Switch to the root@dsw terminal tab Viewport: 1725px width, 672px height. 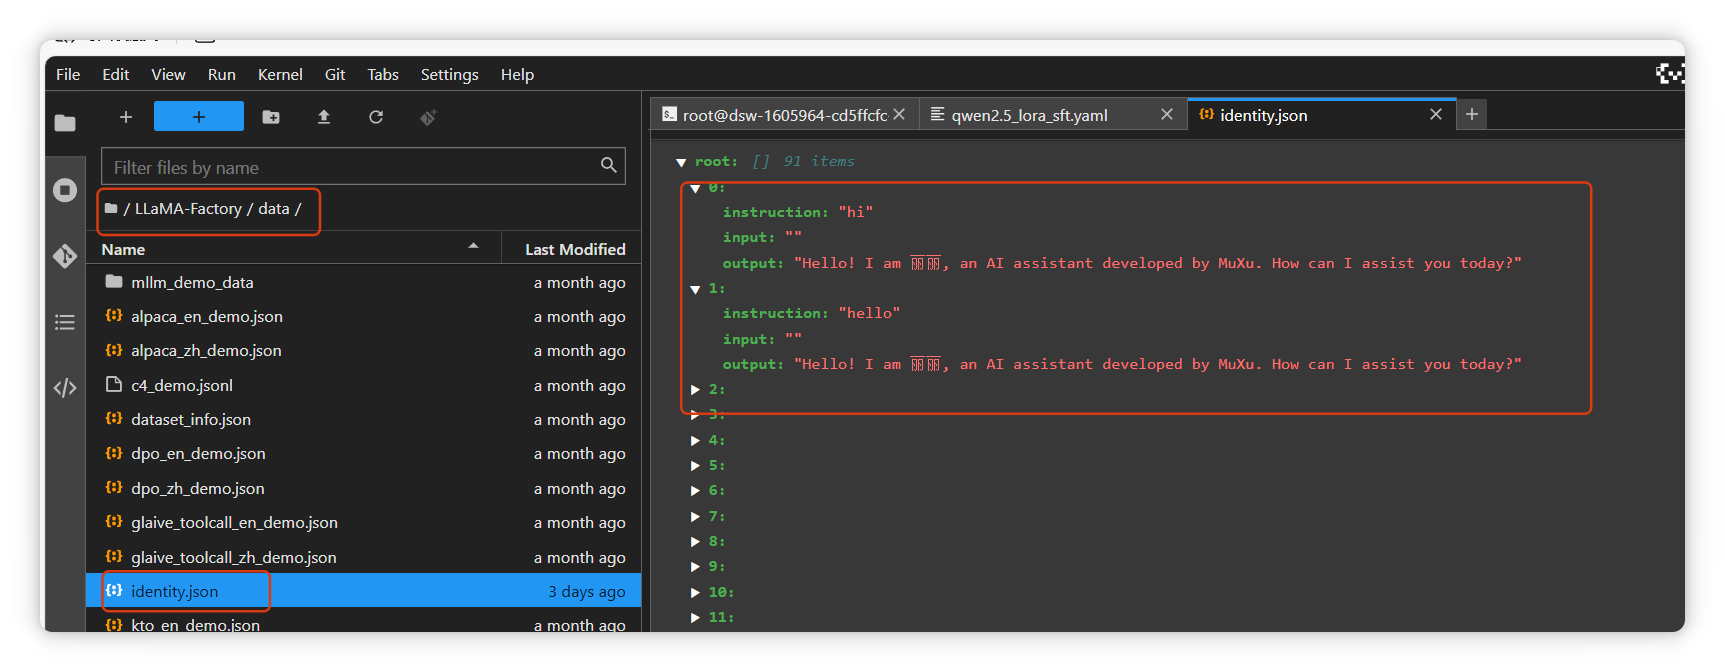[x=784, y=115]
